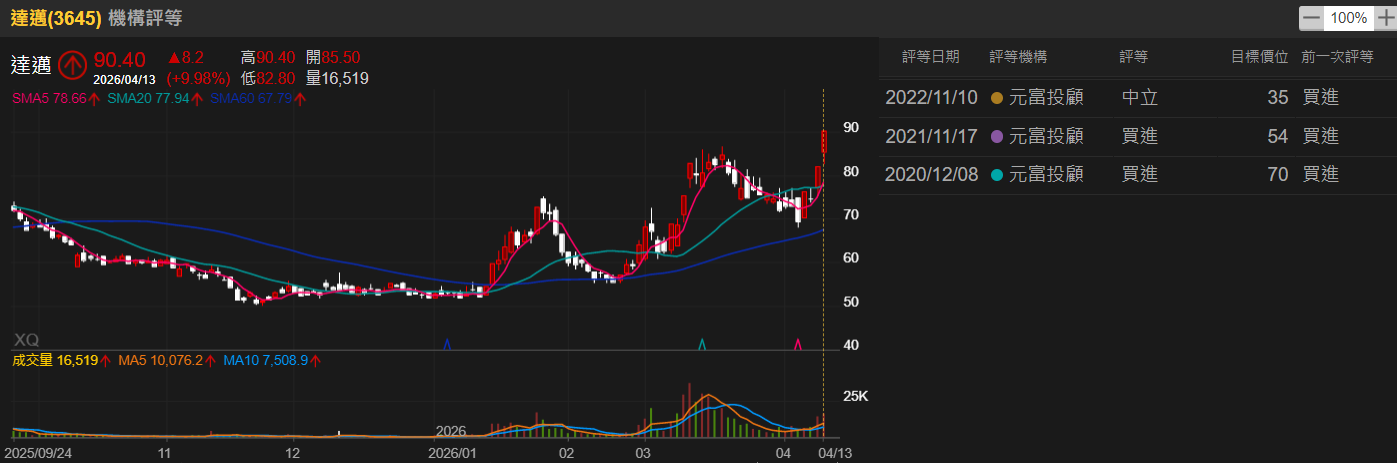Viewport: 1397px width, 463px height.
Task: Click the 前一次評等 column header
Action: (1337, 57)
